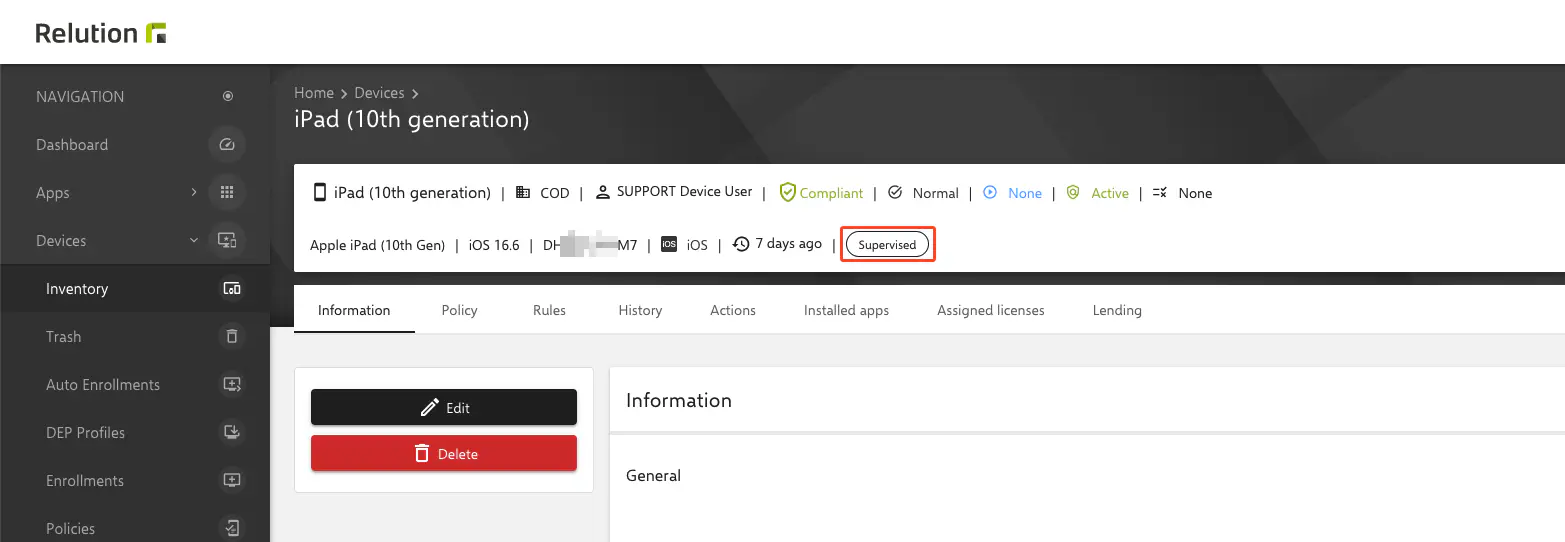
Task: Toggle the navigation pin radio icon
Action: 228,97
